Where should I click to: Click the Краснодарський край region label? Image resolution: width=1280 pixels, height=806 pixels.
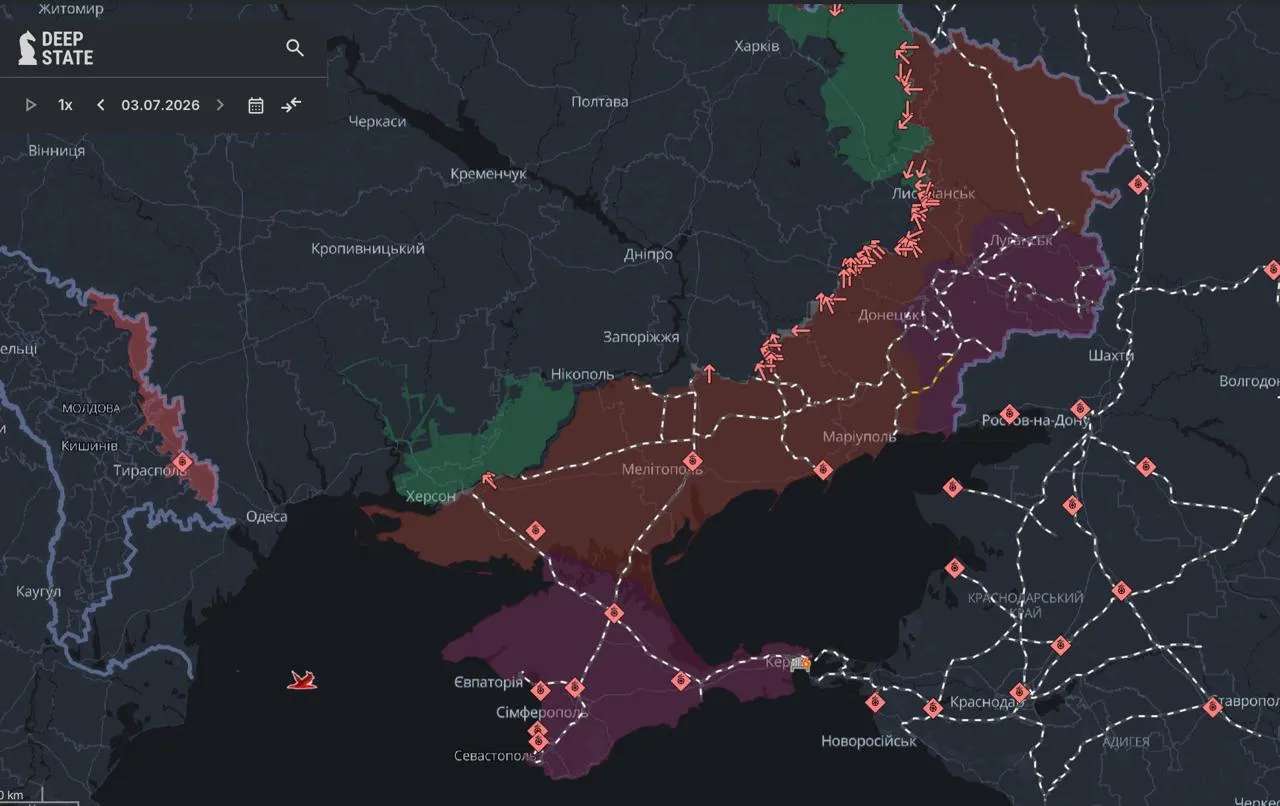coord(1025,605)
